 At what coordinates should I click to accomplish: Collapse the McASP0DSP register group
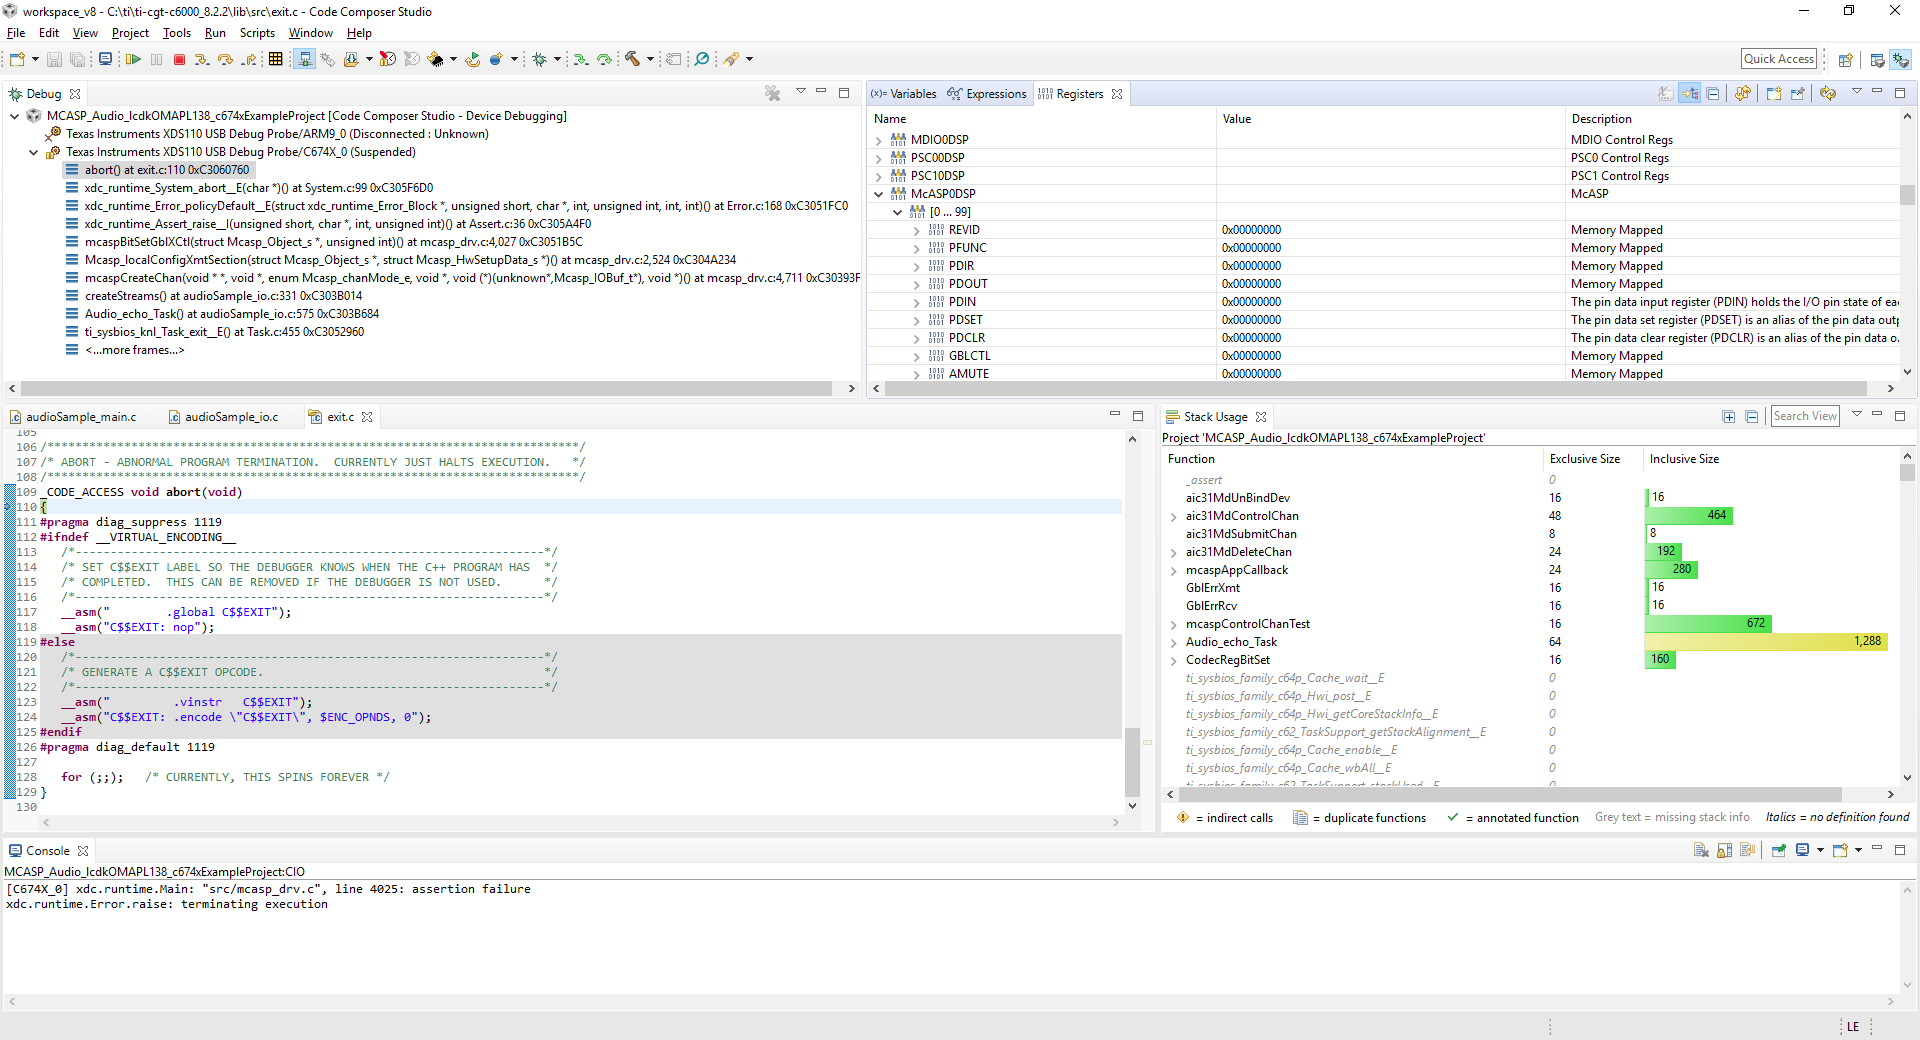879,194
